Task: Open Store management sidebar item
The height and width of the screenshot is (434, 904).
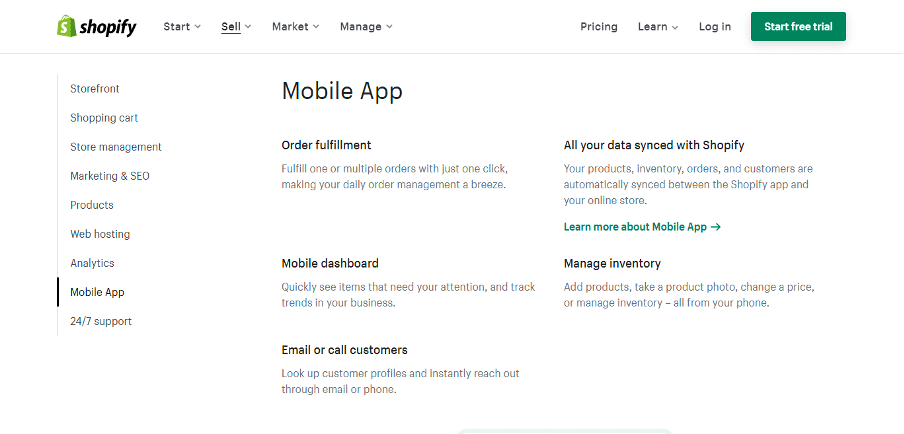Action: click(116, 147)
